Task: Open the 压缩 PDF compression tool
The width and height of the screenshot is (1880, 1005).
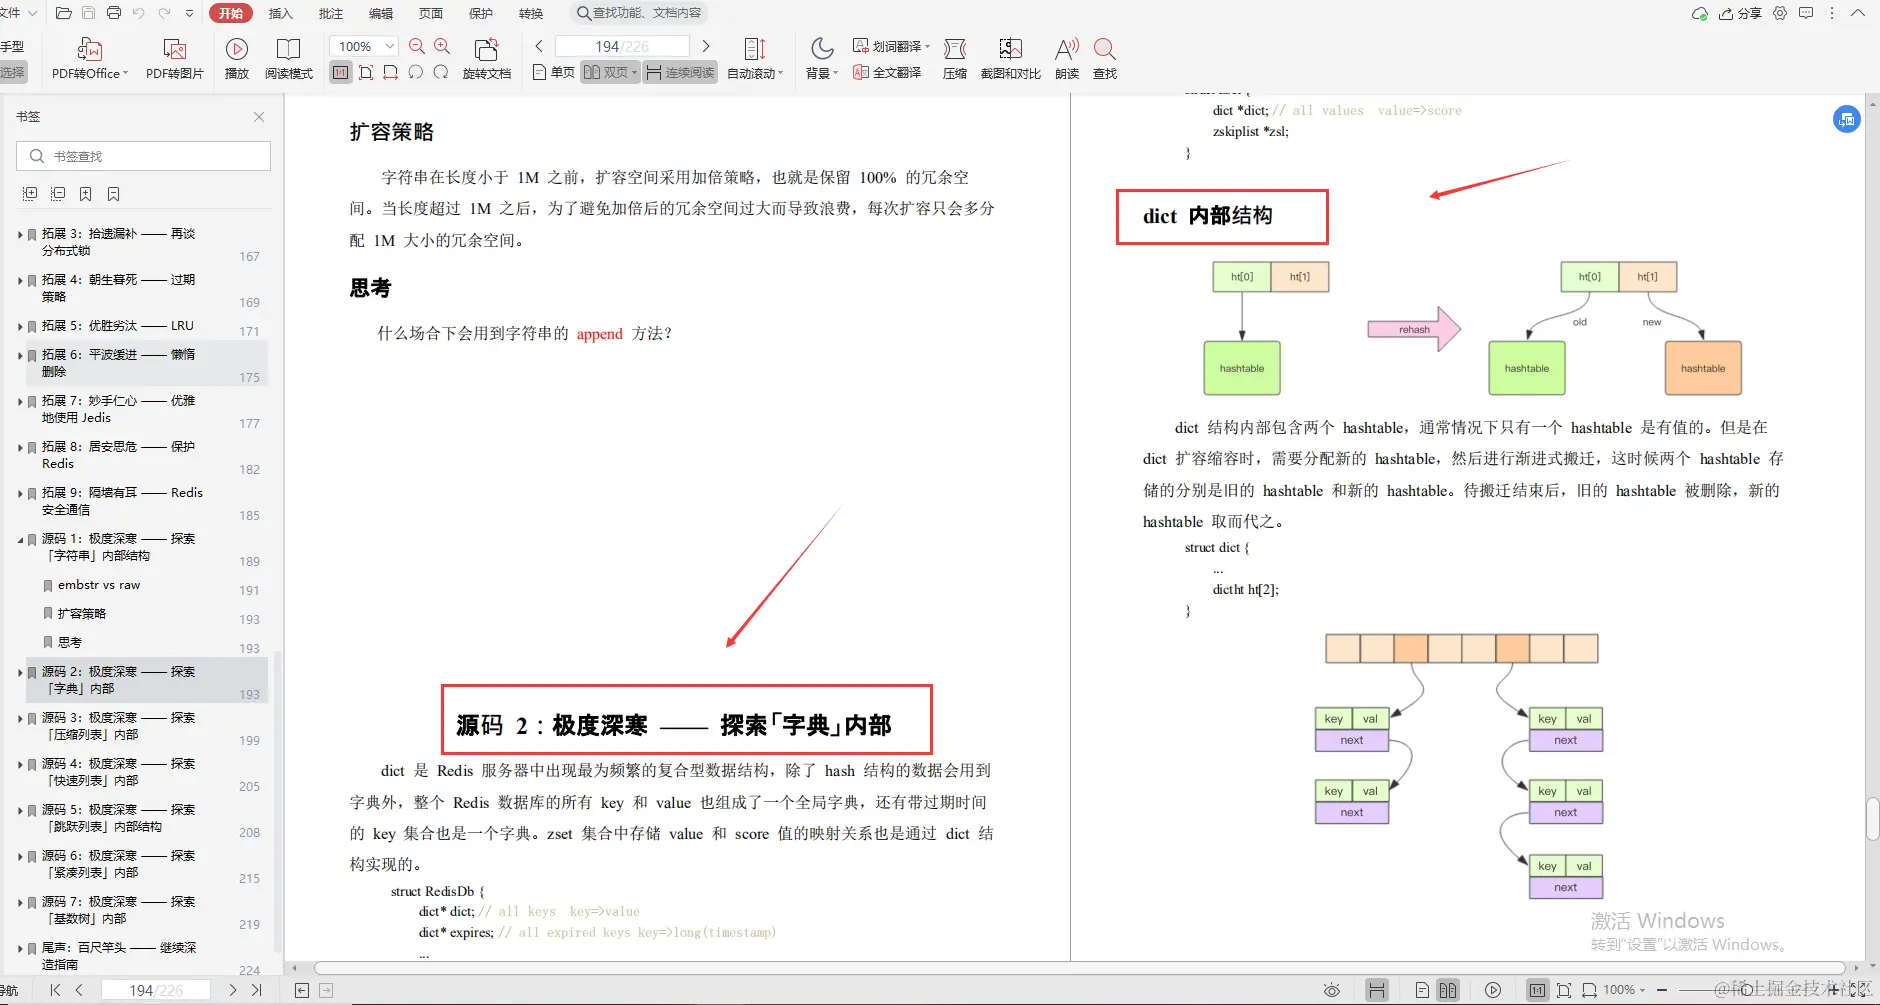Action: point(954,58)
